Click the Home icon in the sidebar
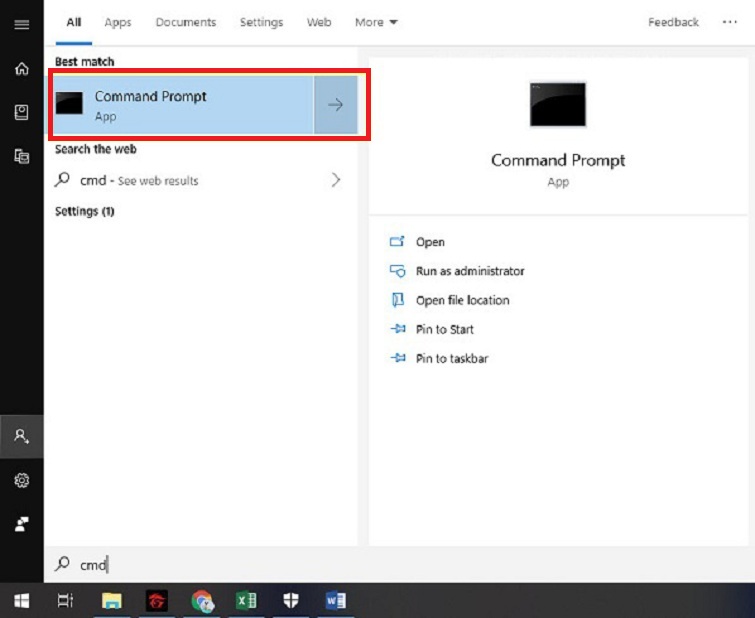Viewport: 755px width, 618px height. pos(21,69)
